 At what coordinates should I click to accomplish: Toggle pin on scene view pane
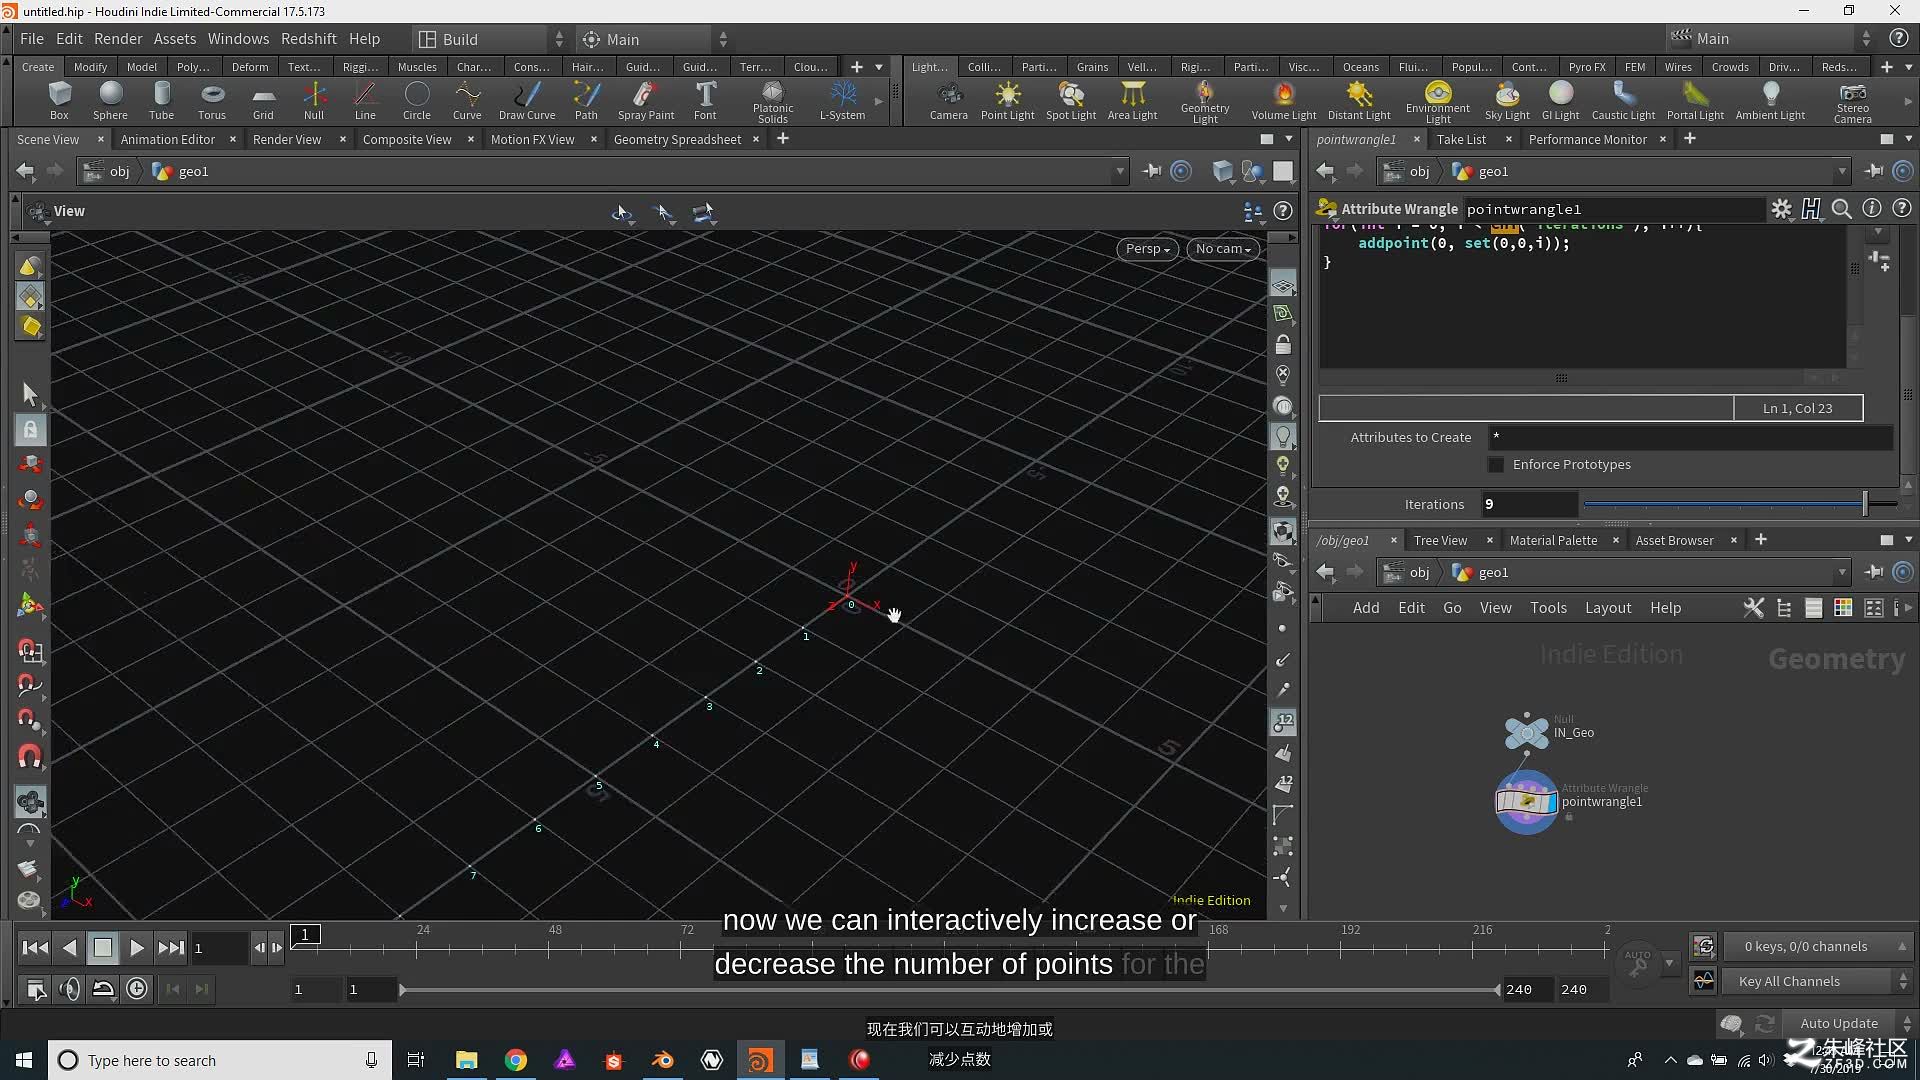(1152, 171)
